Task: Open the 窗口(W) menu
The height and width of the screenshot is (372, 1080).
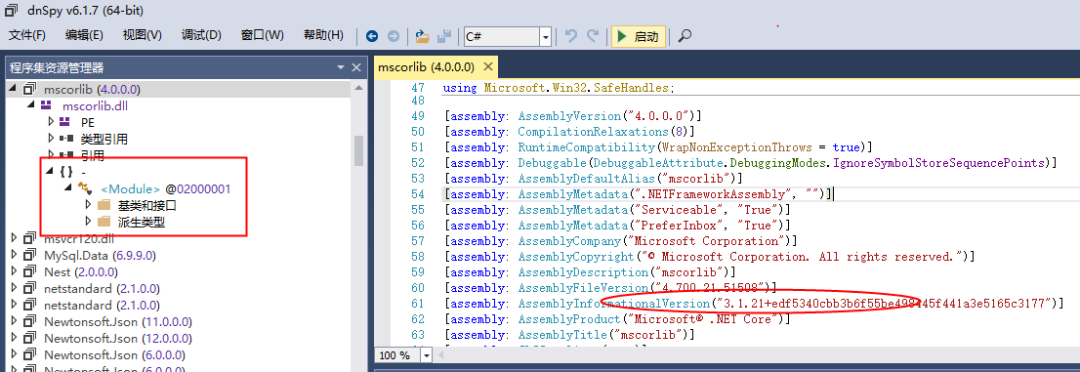Action: click(262, 36)
